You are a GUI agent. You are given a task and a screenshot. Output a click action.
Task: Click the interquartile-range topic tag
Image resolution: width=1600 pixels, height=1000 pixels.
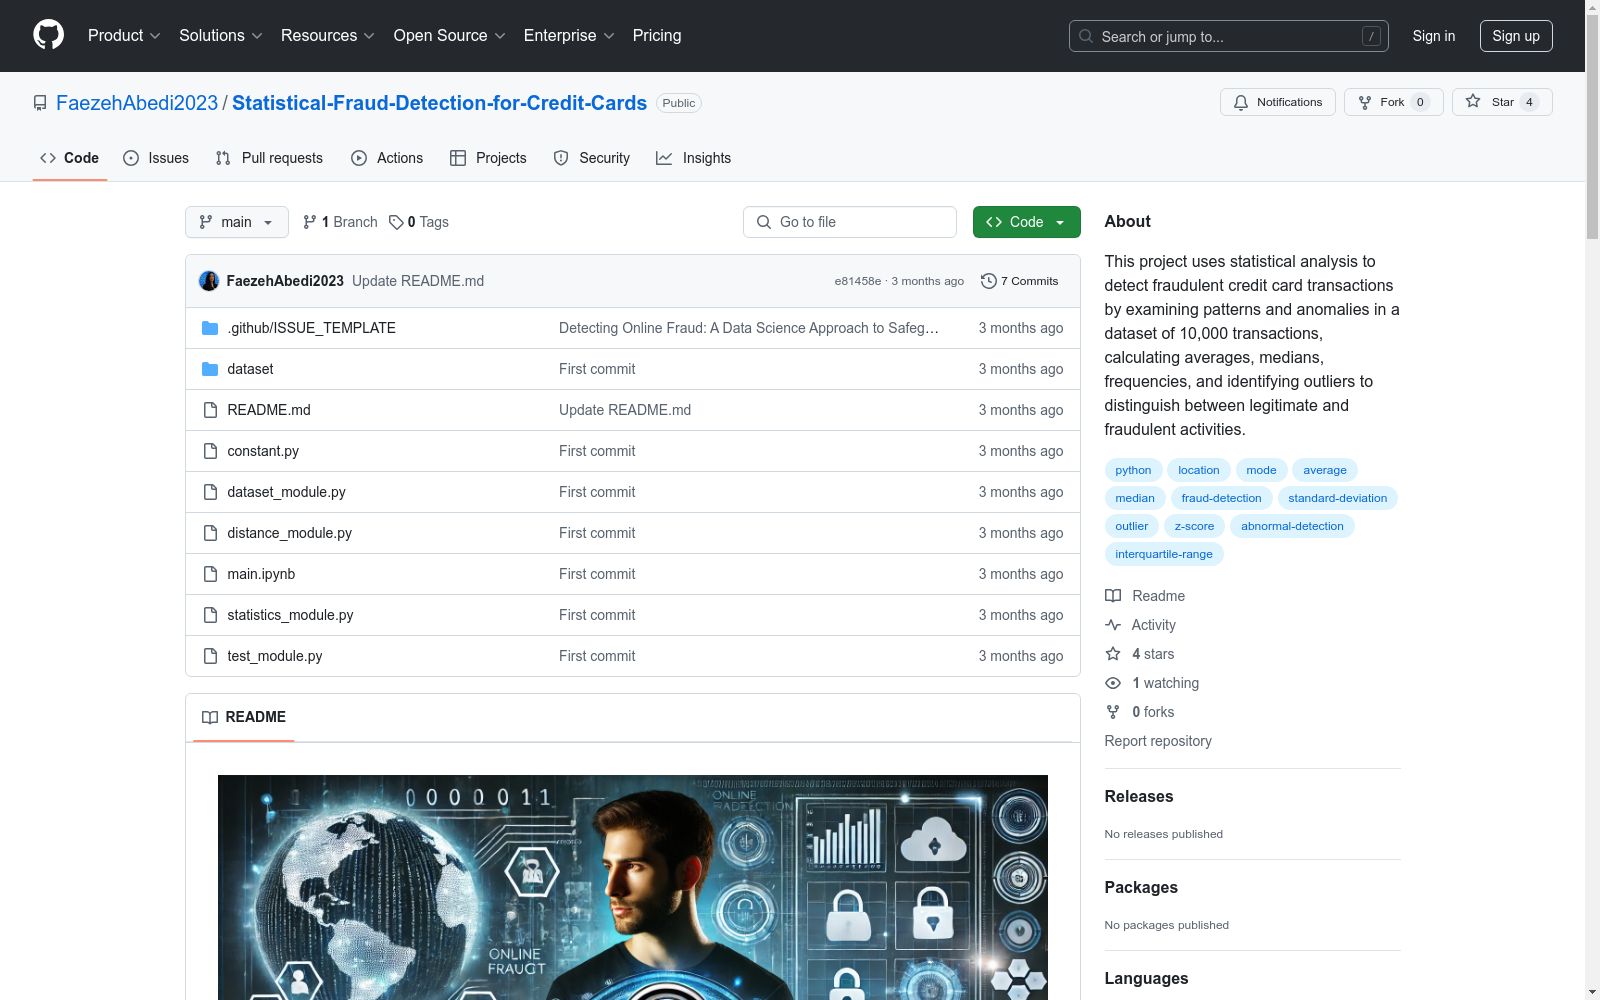1164,554
